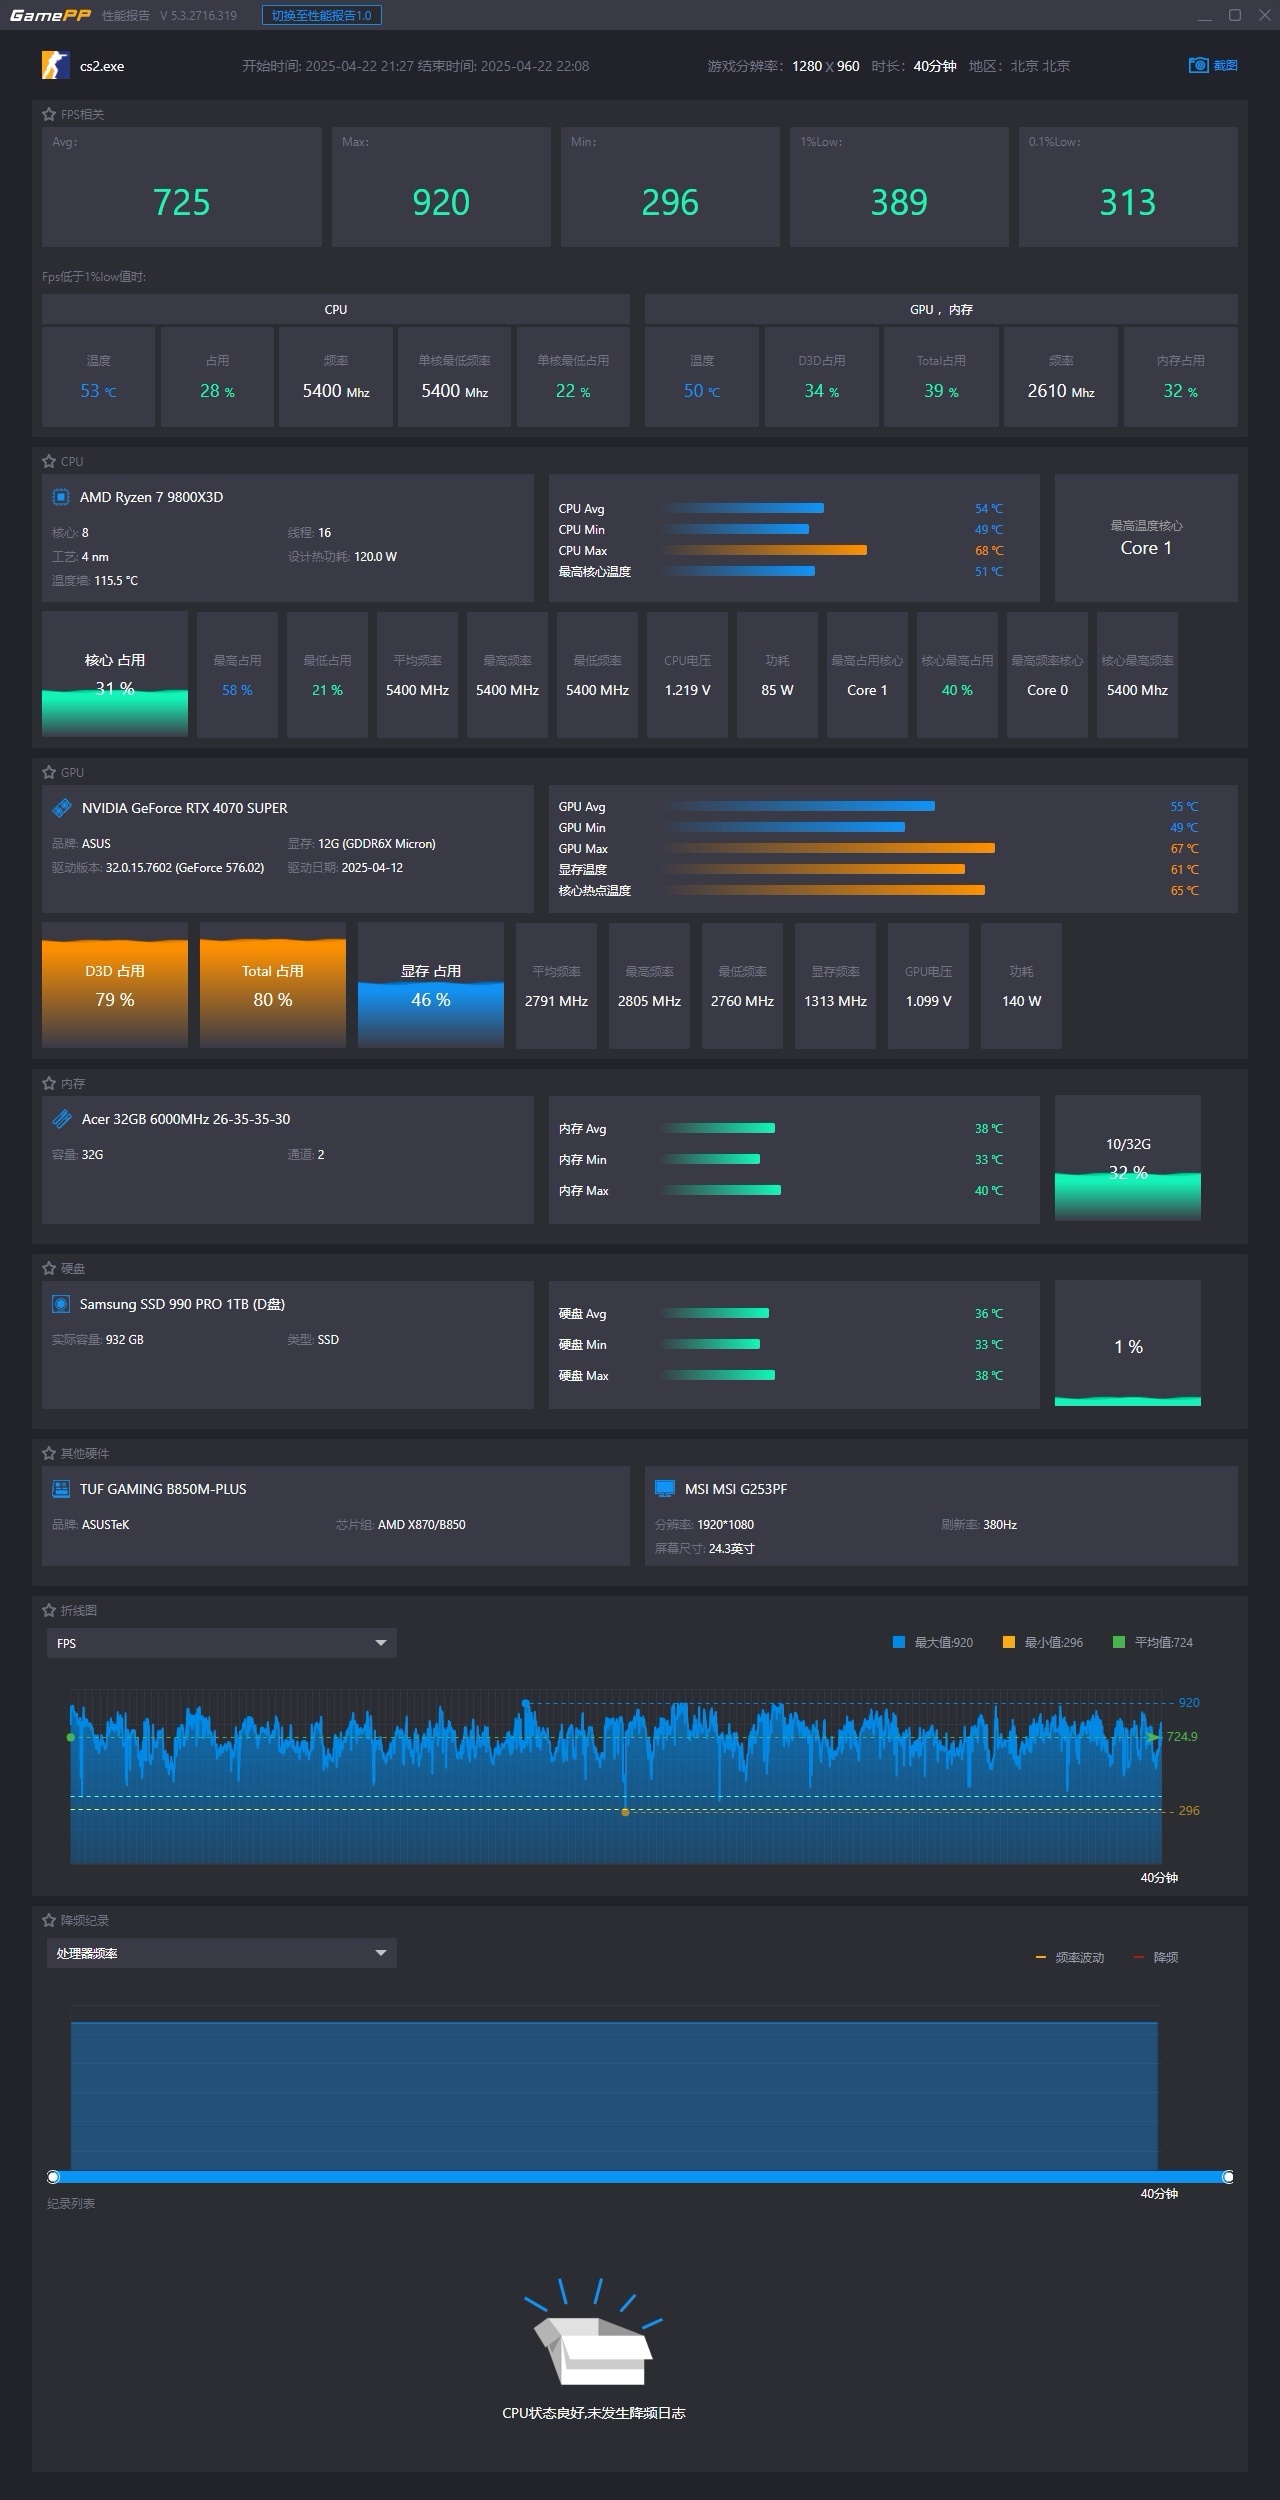
Task: Click the MSI G253PF monitor icon
Action: click(665, 1489)
